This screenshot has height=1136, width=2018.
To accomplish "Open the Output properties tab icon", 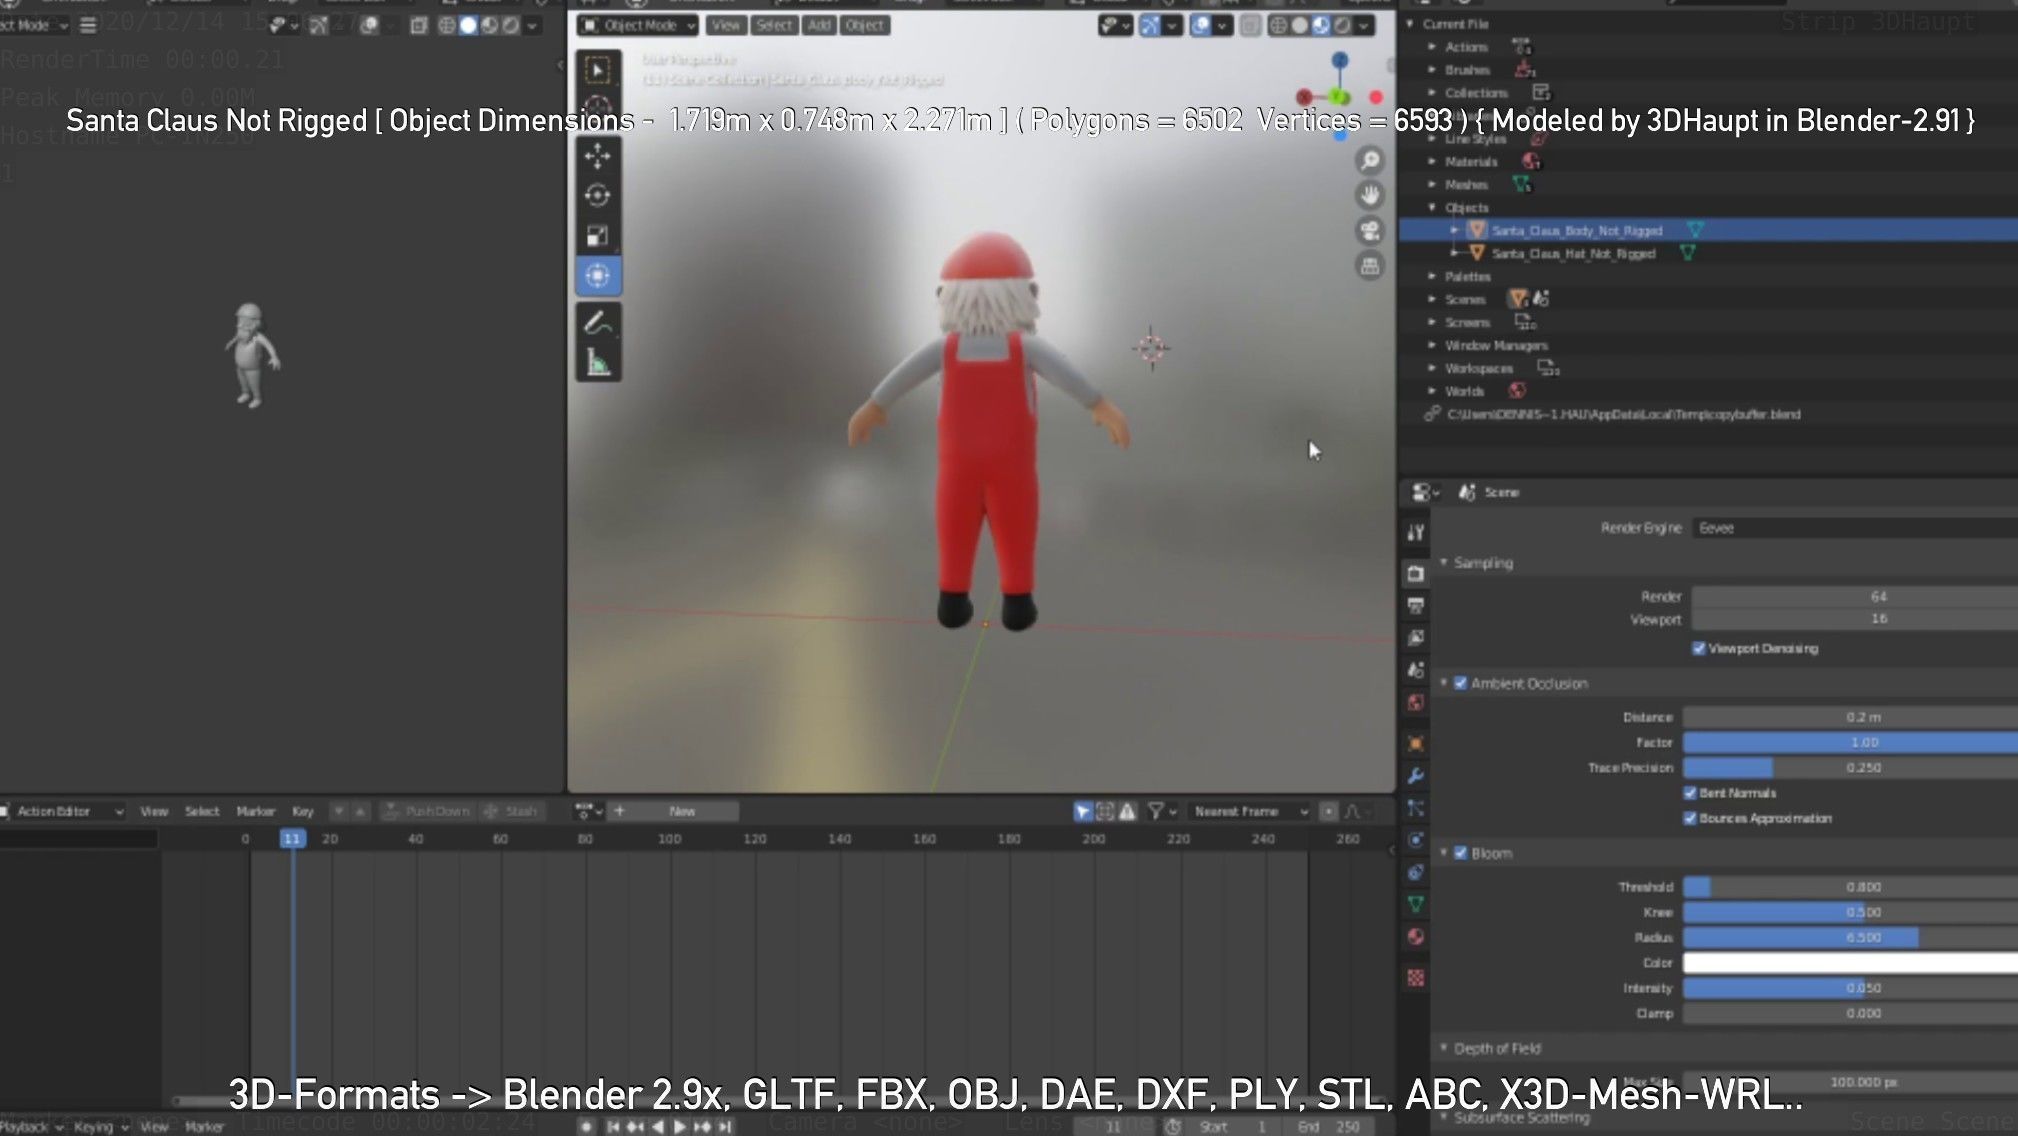I will coord(1415,606).
